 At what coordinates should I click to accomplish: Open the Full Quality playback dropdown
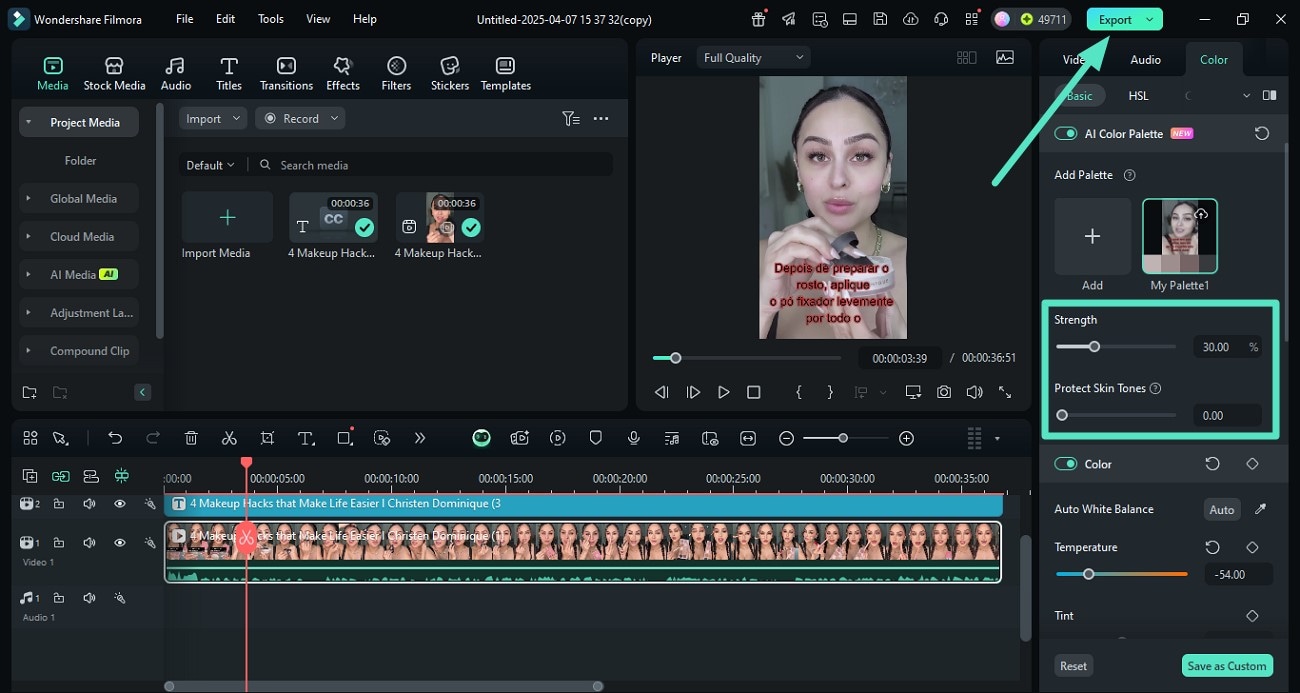(x=753, y=58)
